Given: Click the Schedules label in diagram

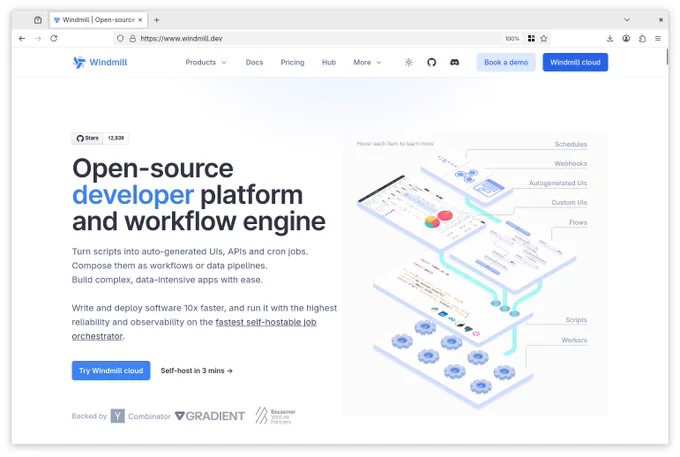Looking at the screenshot, I should click(571, 144).
